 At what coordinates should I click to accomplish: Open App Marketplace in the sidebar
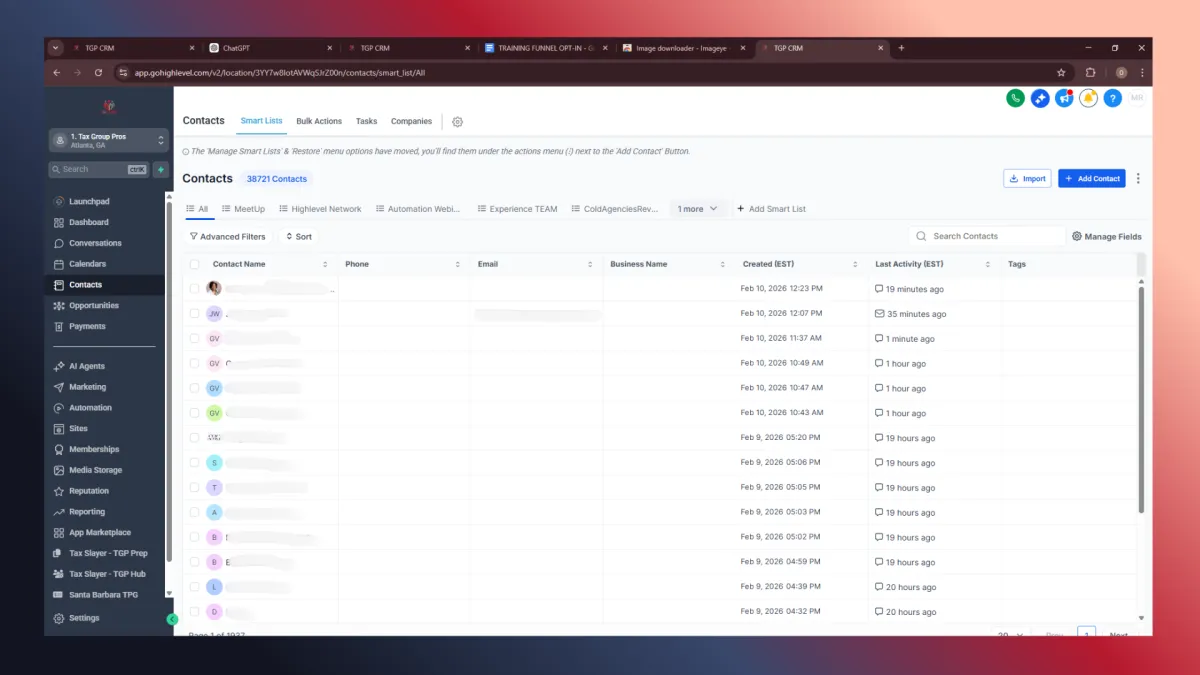100,533
